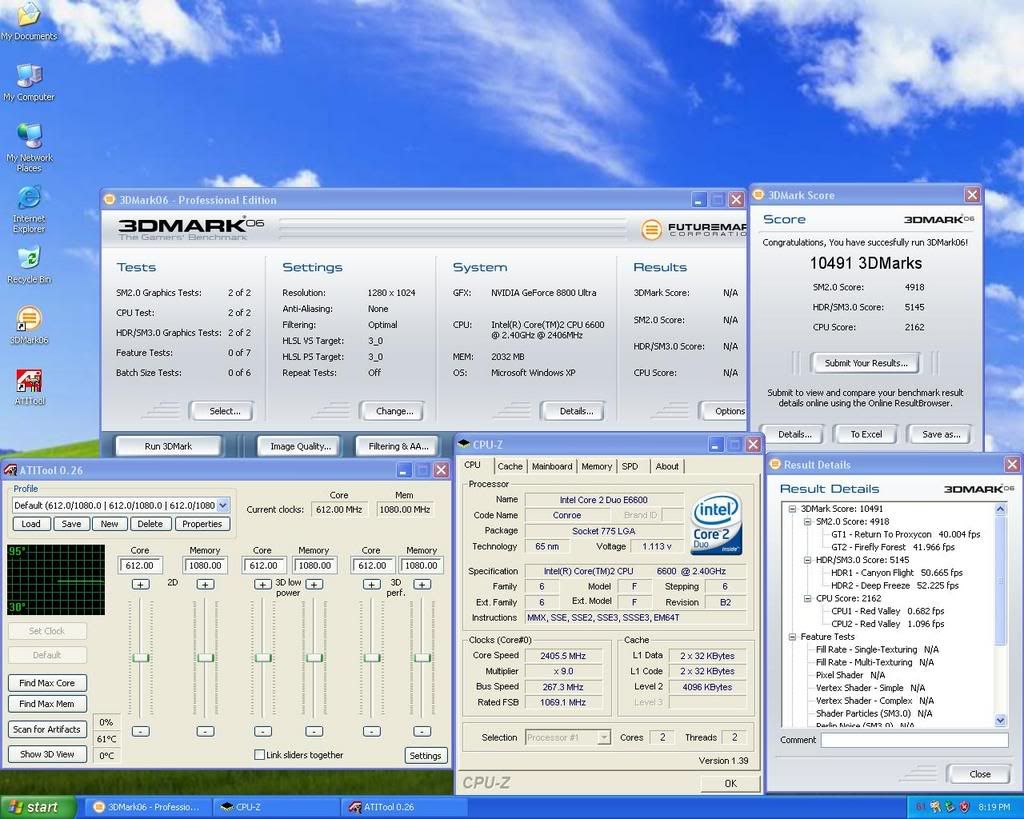This screenshot has width=1024, height=819.
Task: Click the Comment input field
Action: tap(914, 741)
